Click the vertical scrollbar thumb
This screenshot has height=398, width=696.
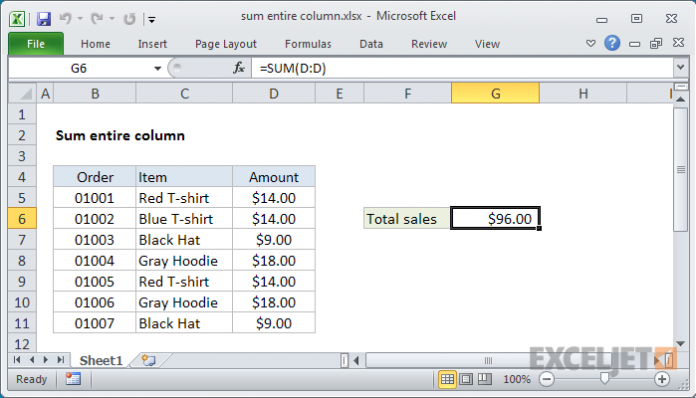click(x=680, y=169)
